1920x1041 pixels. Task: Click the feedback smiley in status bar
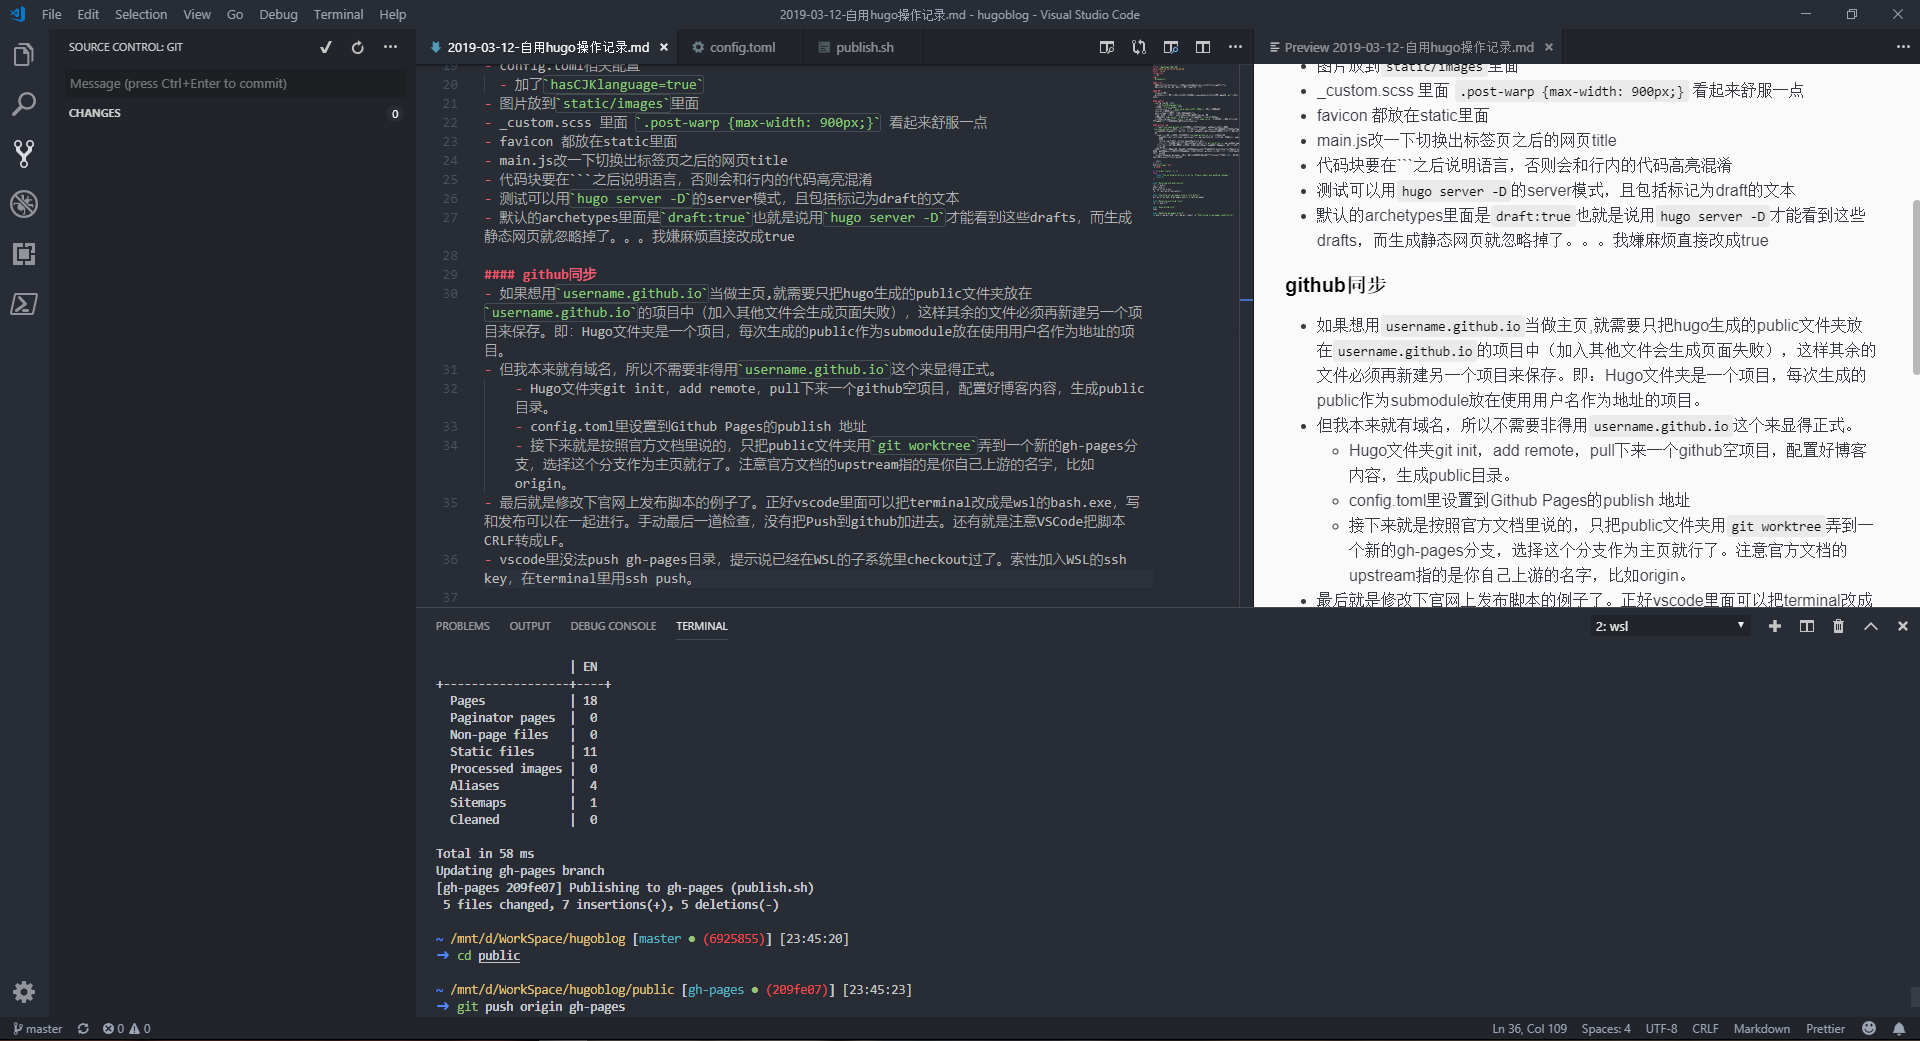[1869, 1029]
